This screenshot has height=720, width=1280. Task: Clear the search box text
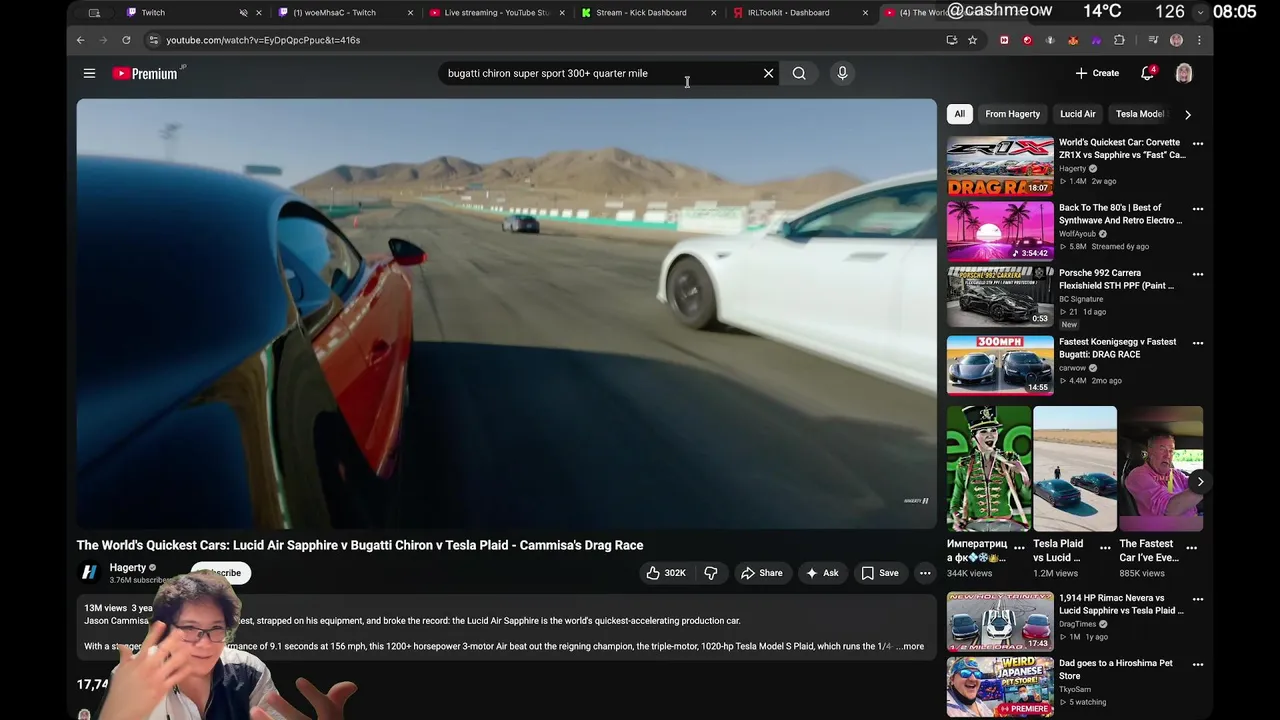768,73
